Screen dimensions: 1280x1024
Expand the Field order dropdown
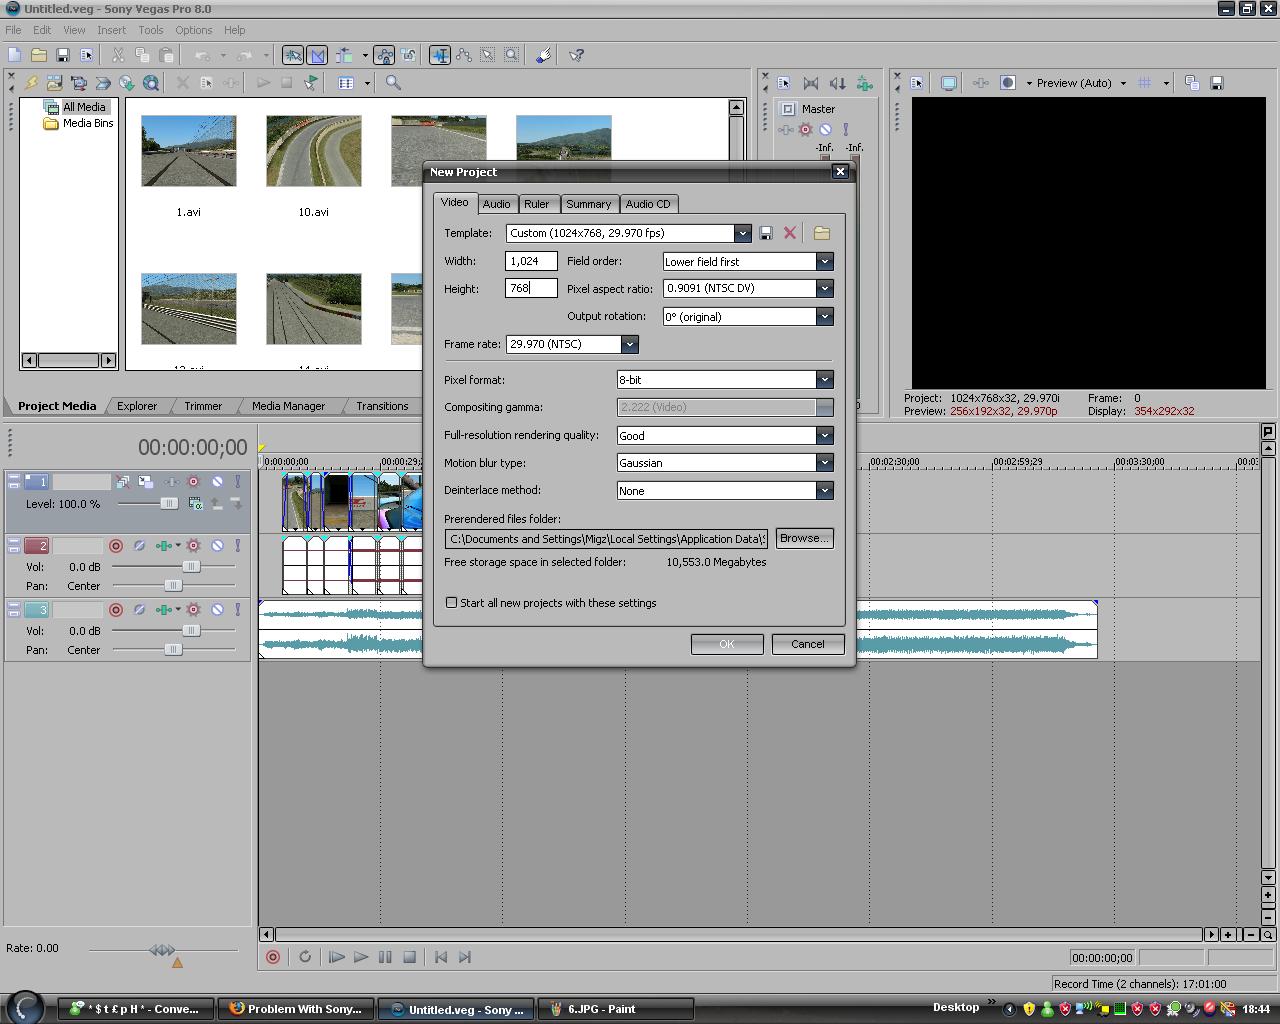824,261
